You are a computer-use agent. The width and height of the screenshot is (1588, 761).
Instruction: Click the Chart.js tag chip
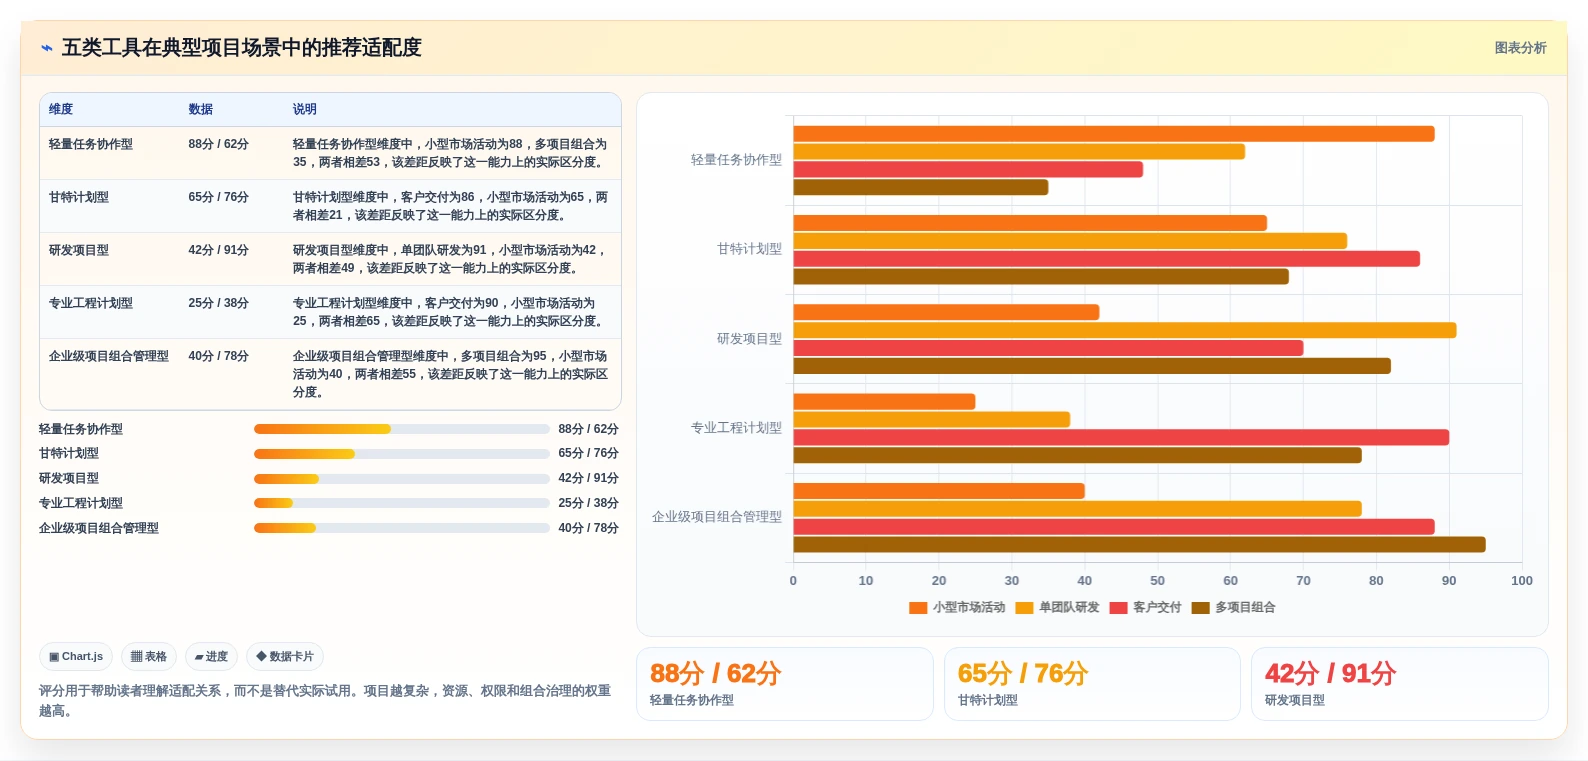(76, 657)
